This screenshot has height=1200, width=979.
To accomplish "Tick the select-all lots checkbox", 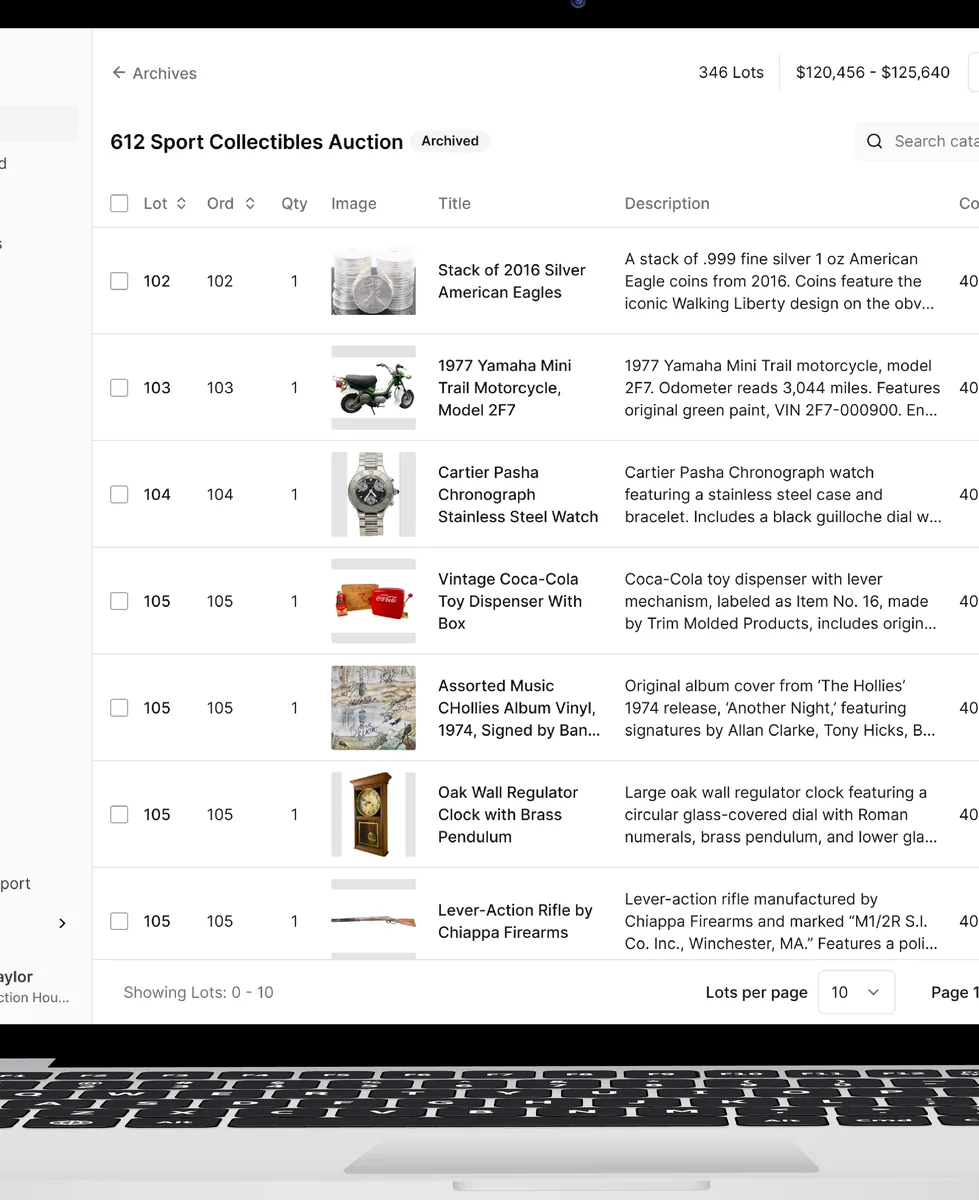I will (x=119, y=203).
